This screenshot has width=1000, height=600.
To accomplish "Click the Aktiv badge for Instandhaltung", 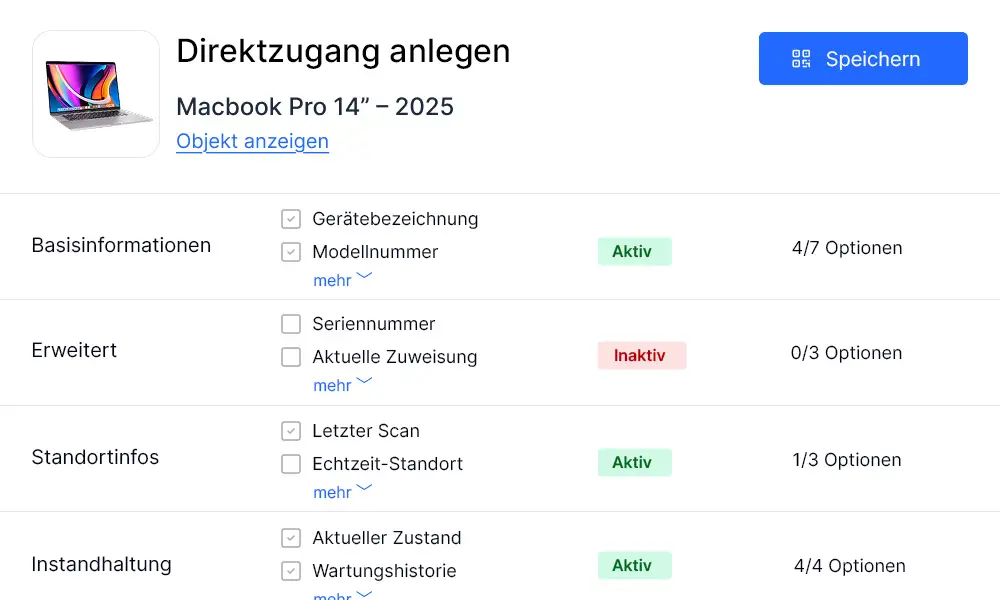I will coord(634,565).
